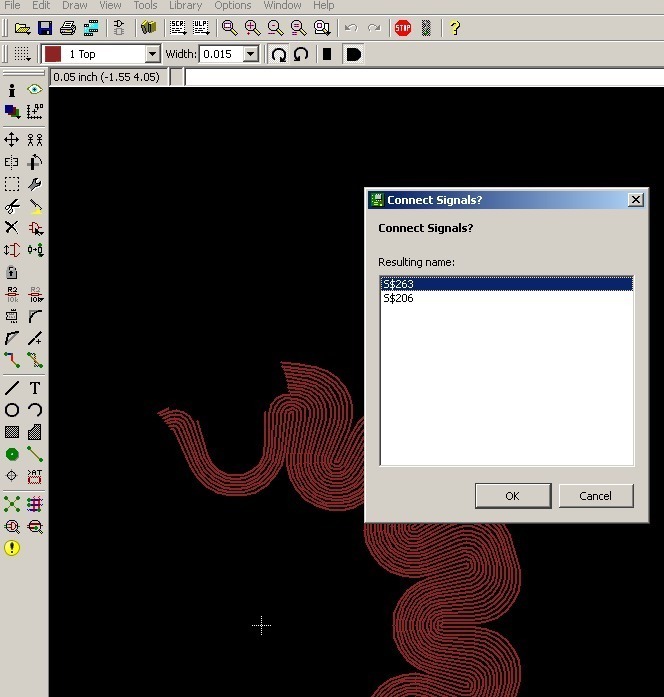Select the Delete X tool
The width and height of the screenshot is (664, 697).
12,228
